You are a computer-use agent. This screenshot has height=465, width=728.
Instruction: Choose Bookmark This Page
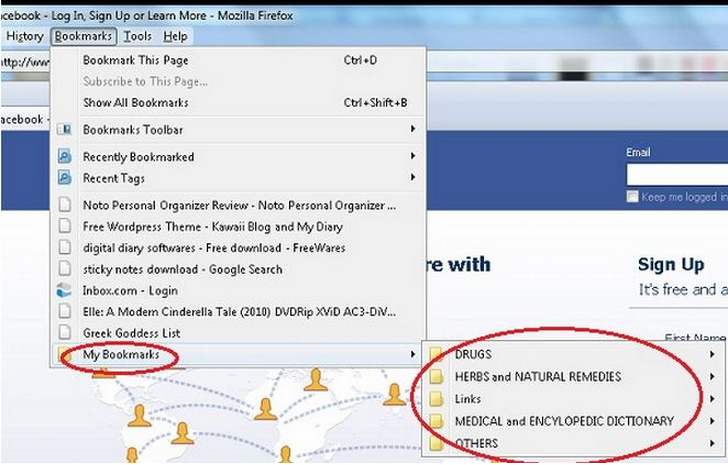coord(238,60)
